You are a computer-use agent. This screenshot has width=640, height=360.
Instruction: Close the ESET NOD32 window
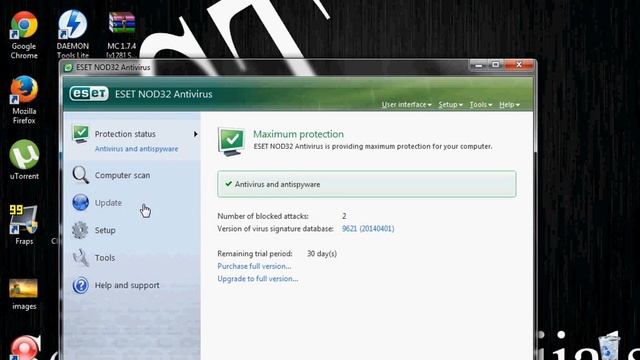click(x=519, y=65)
